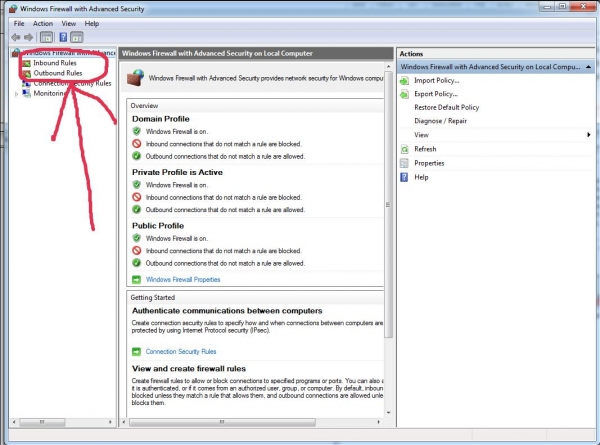Viewport: 600px width, 445px height.
Task: Click Domain Profile green shield firewall-on icon
Action: pos(137,131)
